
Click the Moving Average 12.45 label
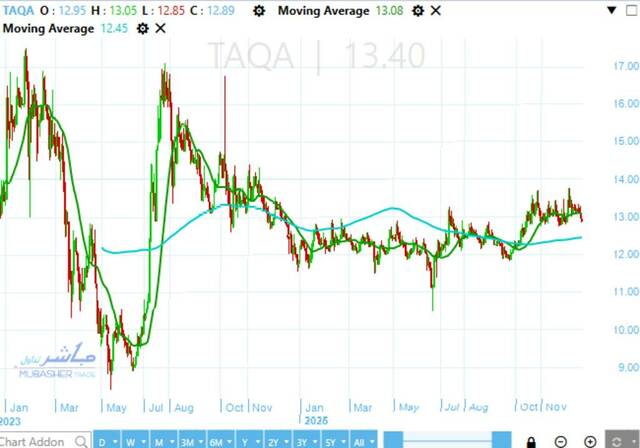(48, 29)
